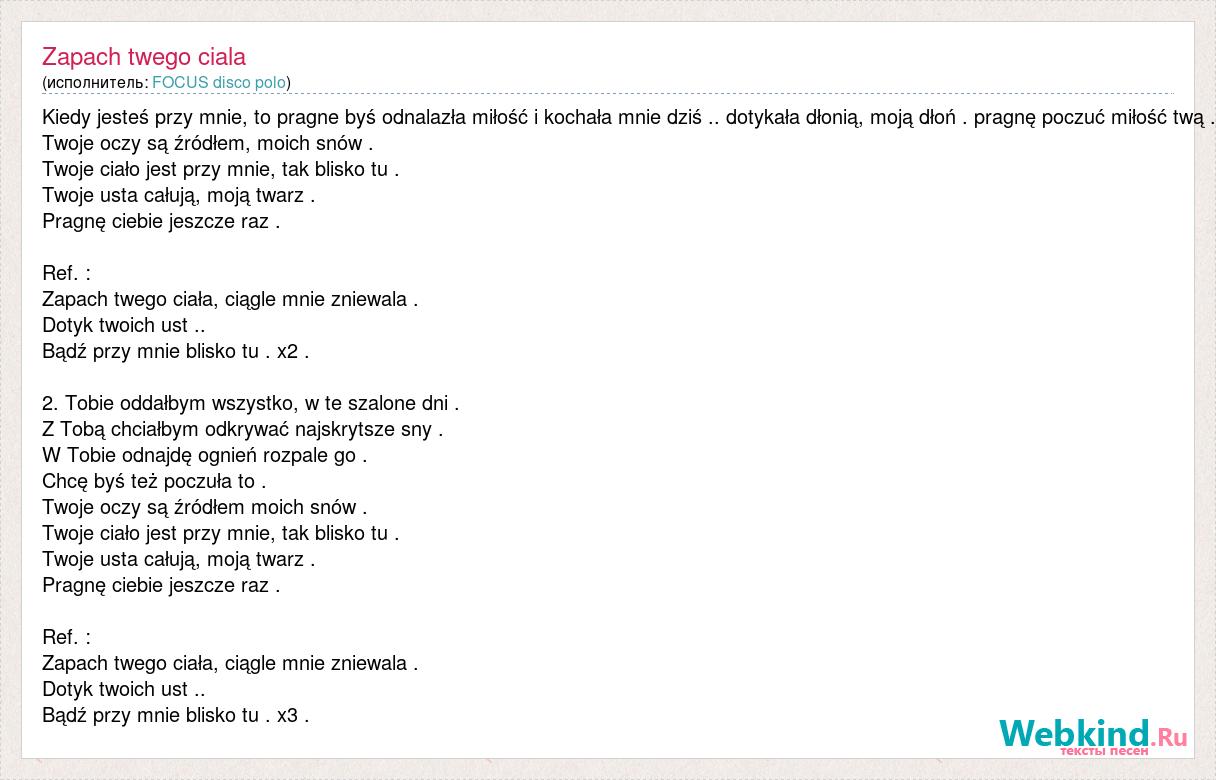Image resolution: width=1216 pixels, height=780 pixels.
Task: Click the line ending with x3
Action: pyautogui.click(x=176, y=715)
